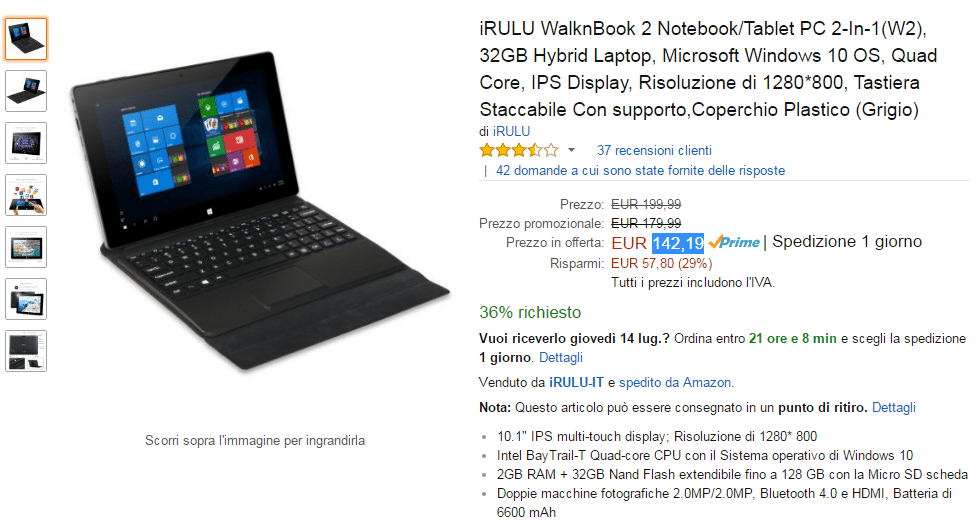Viewport: 979px width, 525px height.
Task: Select the seventh thumbnail showing tablet back
Action: click(x=26, y=351)
